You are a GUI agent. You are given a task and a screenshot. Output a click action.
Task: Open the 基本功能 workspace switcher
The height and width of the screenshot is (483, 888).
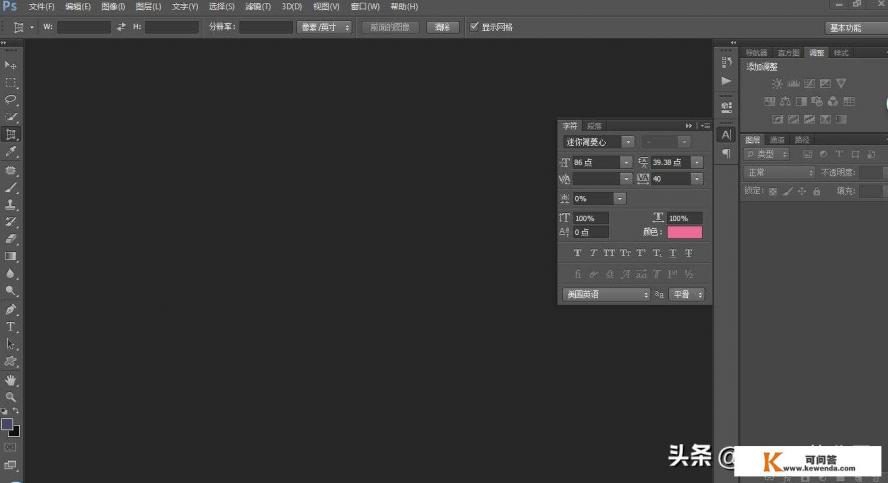point(855,28)
